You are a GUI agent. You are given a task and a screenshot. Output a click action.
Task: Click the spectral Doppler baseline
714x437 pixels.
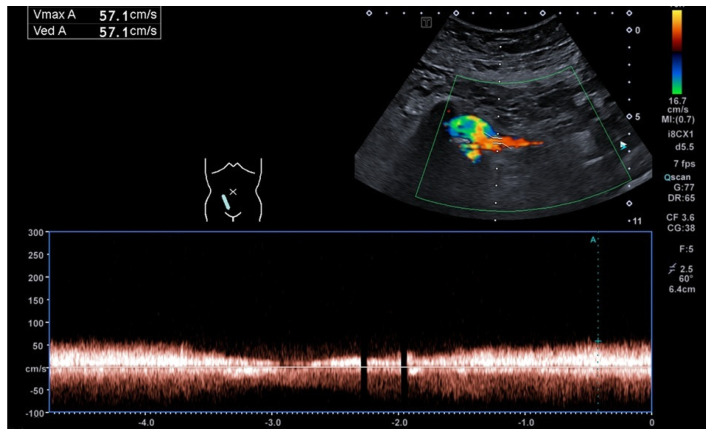(x=350, y=367)
